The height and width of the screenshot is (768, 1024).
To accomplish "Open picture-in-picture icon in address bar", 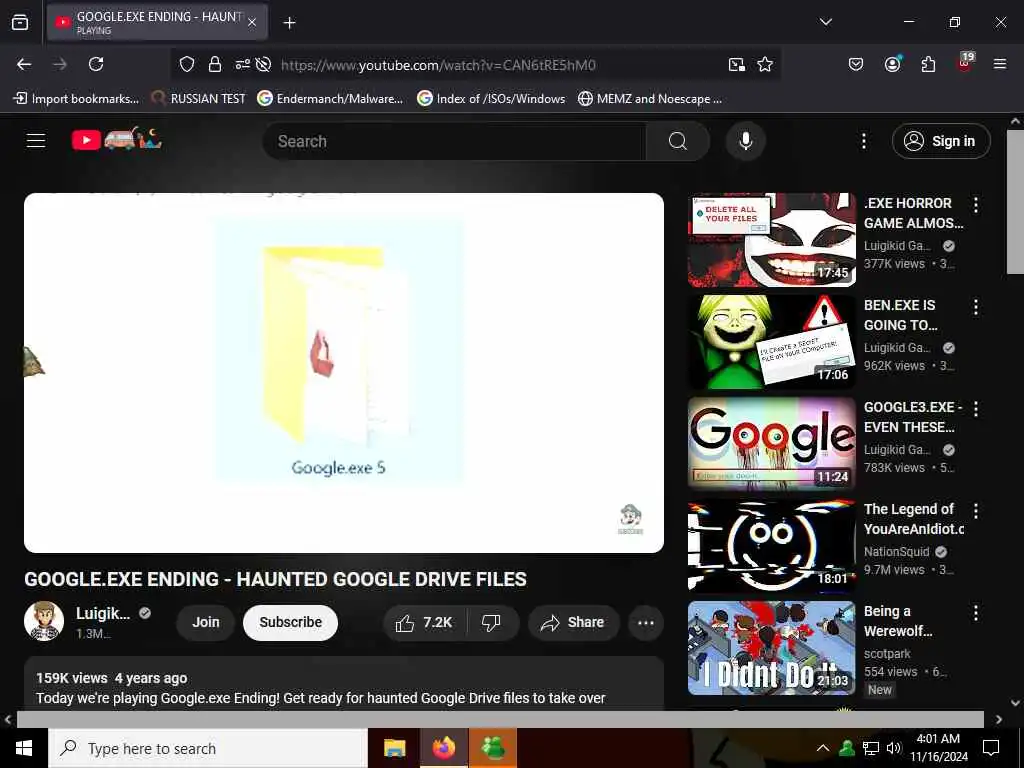I will point(736,64).
